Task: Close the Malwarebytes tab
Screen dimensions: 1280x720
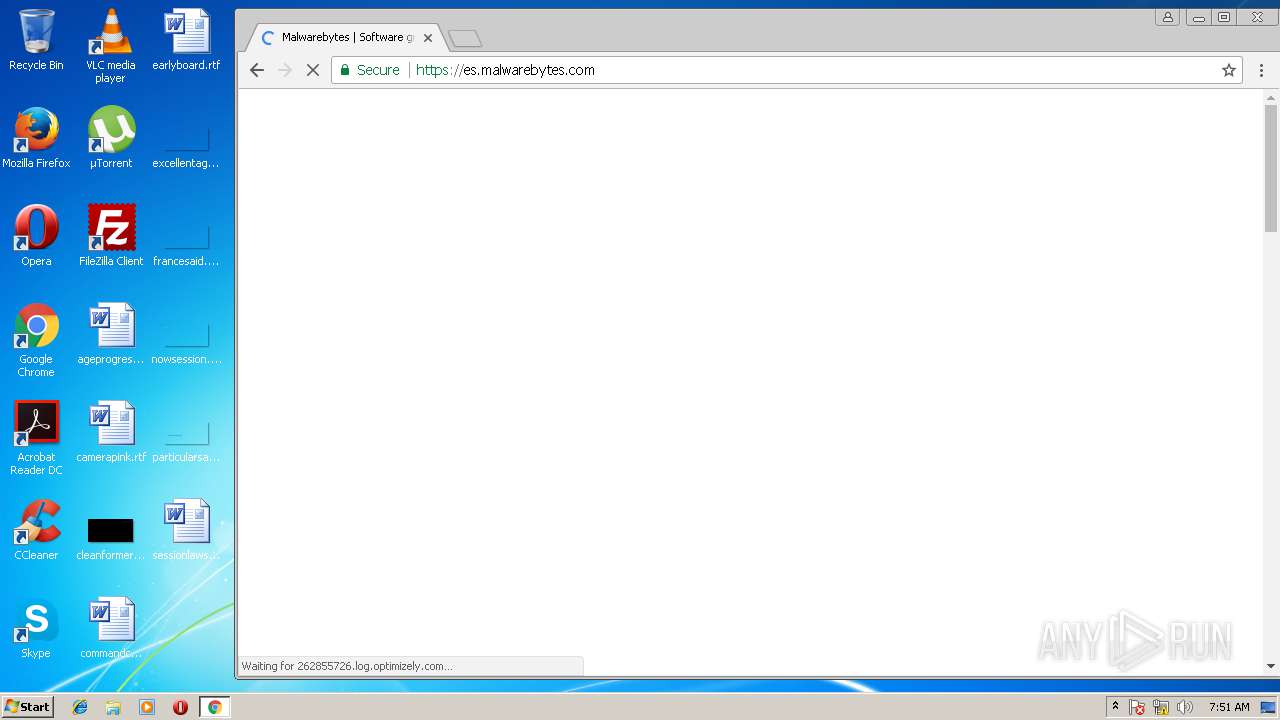Action: coord(428,38)
